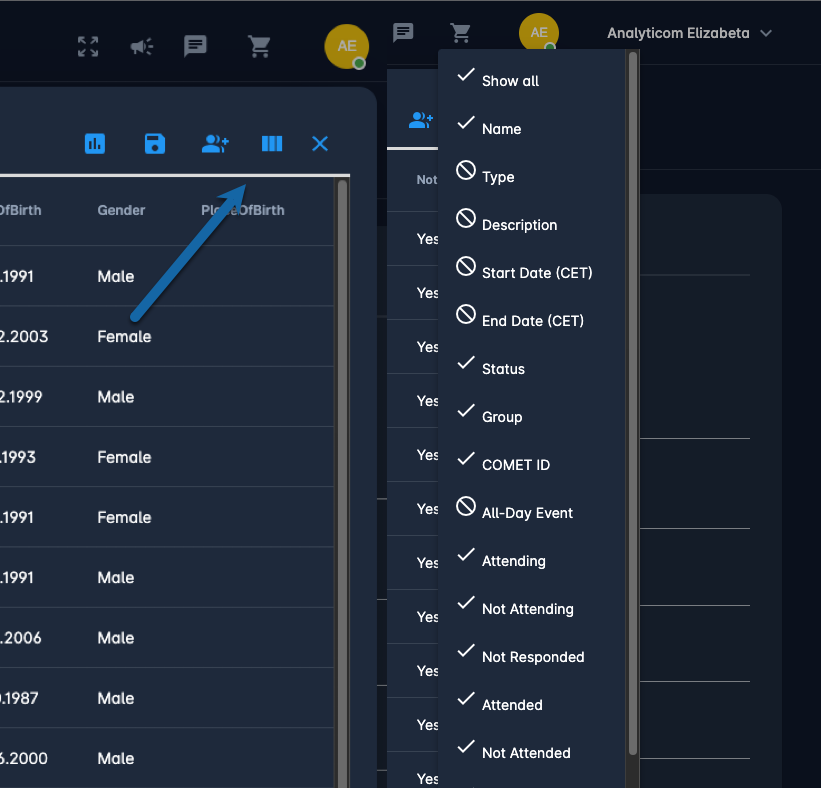Click the add person icon beside save

coord(215,144)
